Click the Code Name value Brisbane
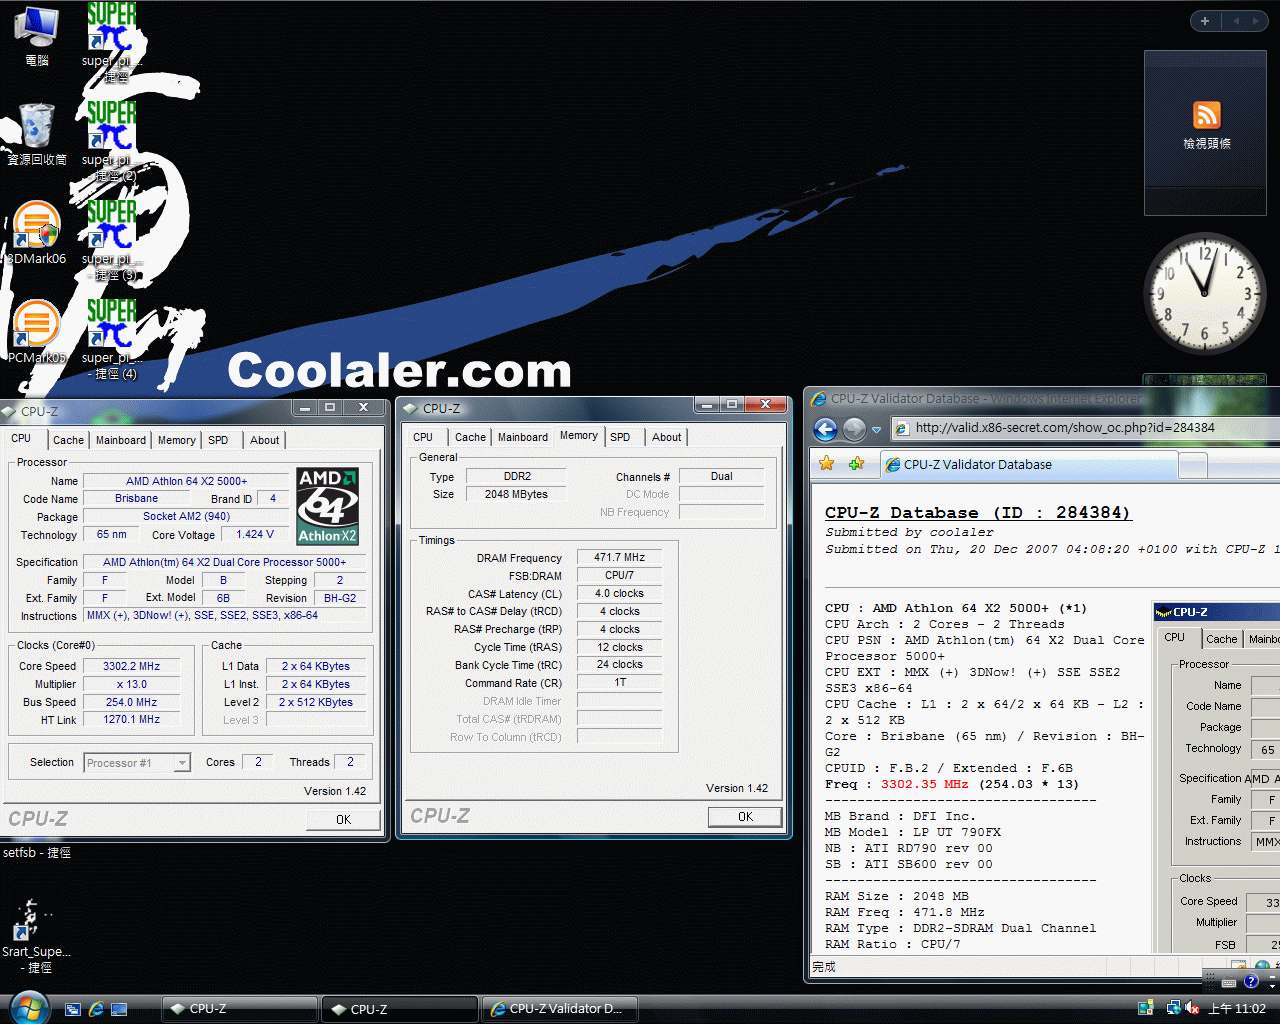 137,498
